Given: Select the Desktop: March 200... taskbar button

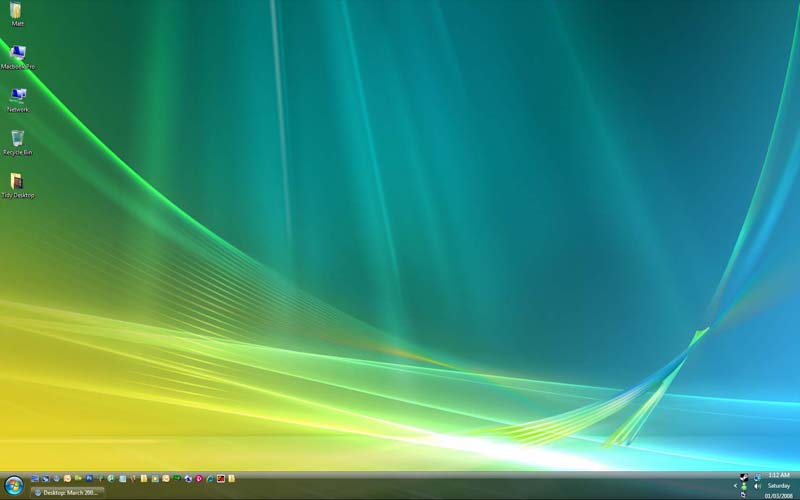Looking at the screenshot, I should (67, 493).
